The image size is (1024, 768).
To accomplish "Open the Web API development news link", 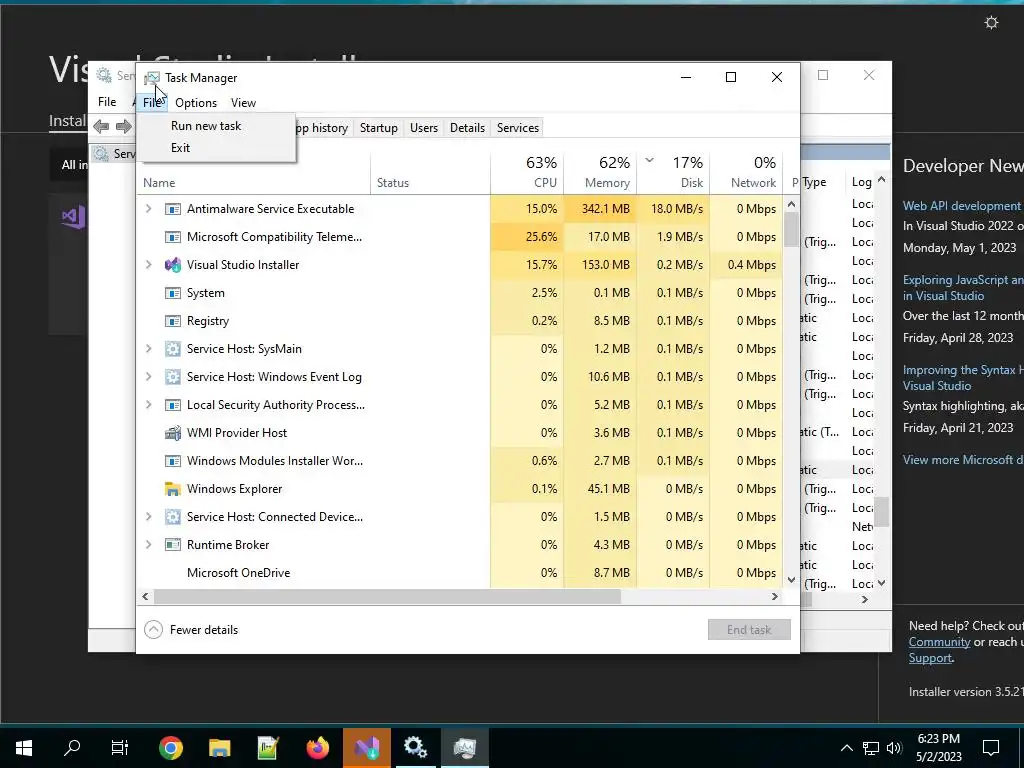I will (963, 206).
